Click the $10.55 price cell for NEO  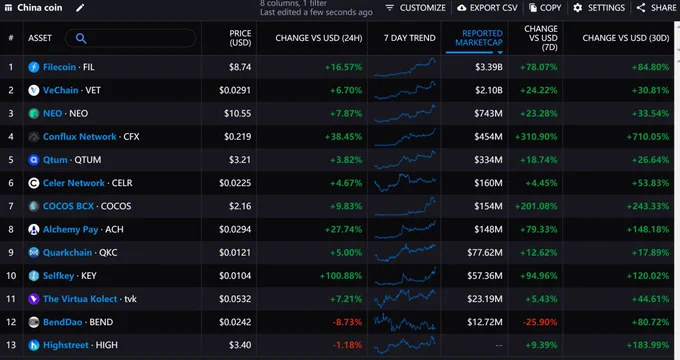click(x=238, y=114)
